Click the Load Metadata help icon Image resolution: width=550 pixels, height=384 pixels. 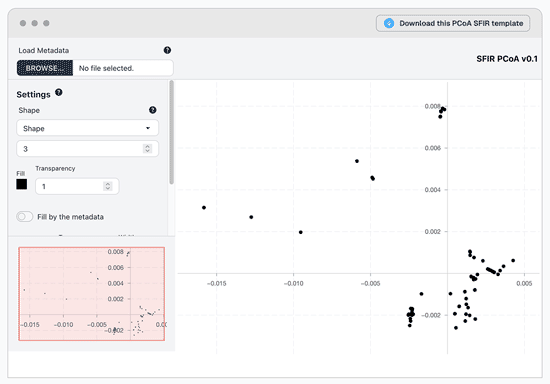pos(167,50)
